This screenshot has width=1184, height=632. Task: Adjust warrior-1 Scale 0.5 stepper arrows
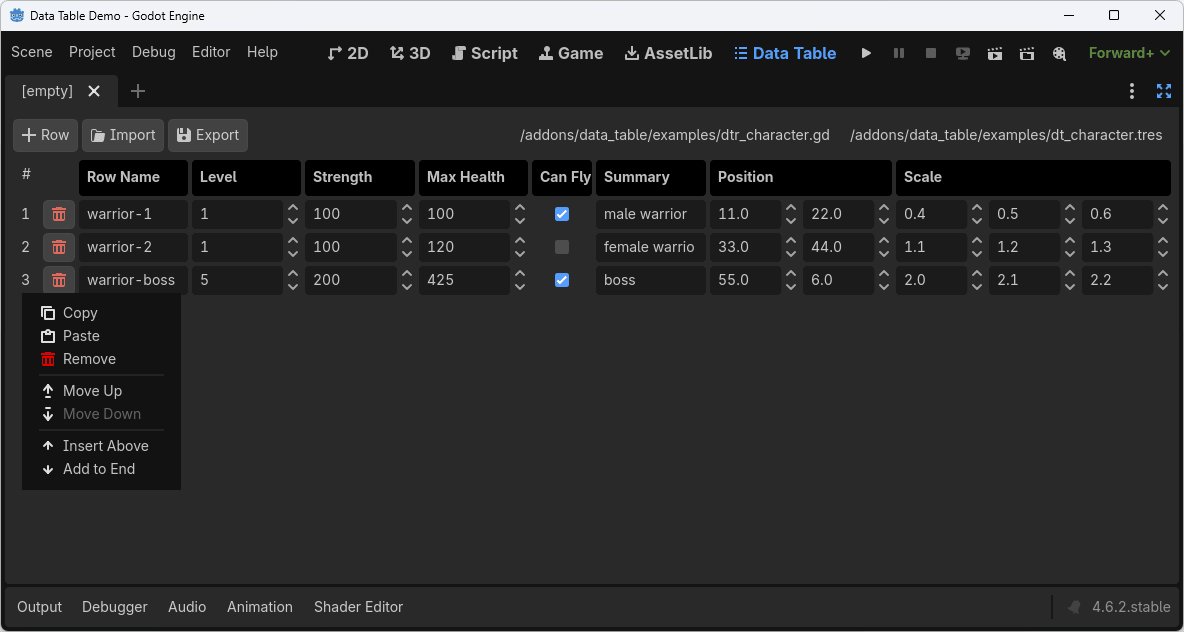1070,214
